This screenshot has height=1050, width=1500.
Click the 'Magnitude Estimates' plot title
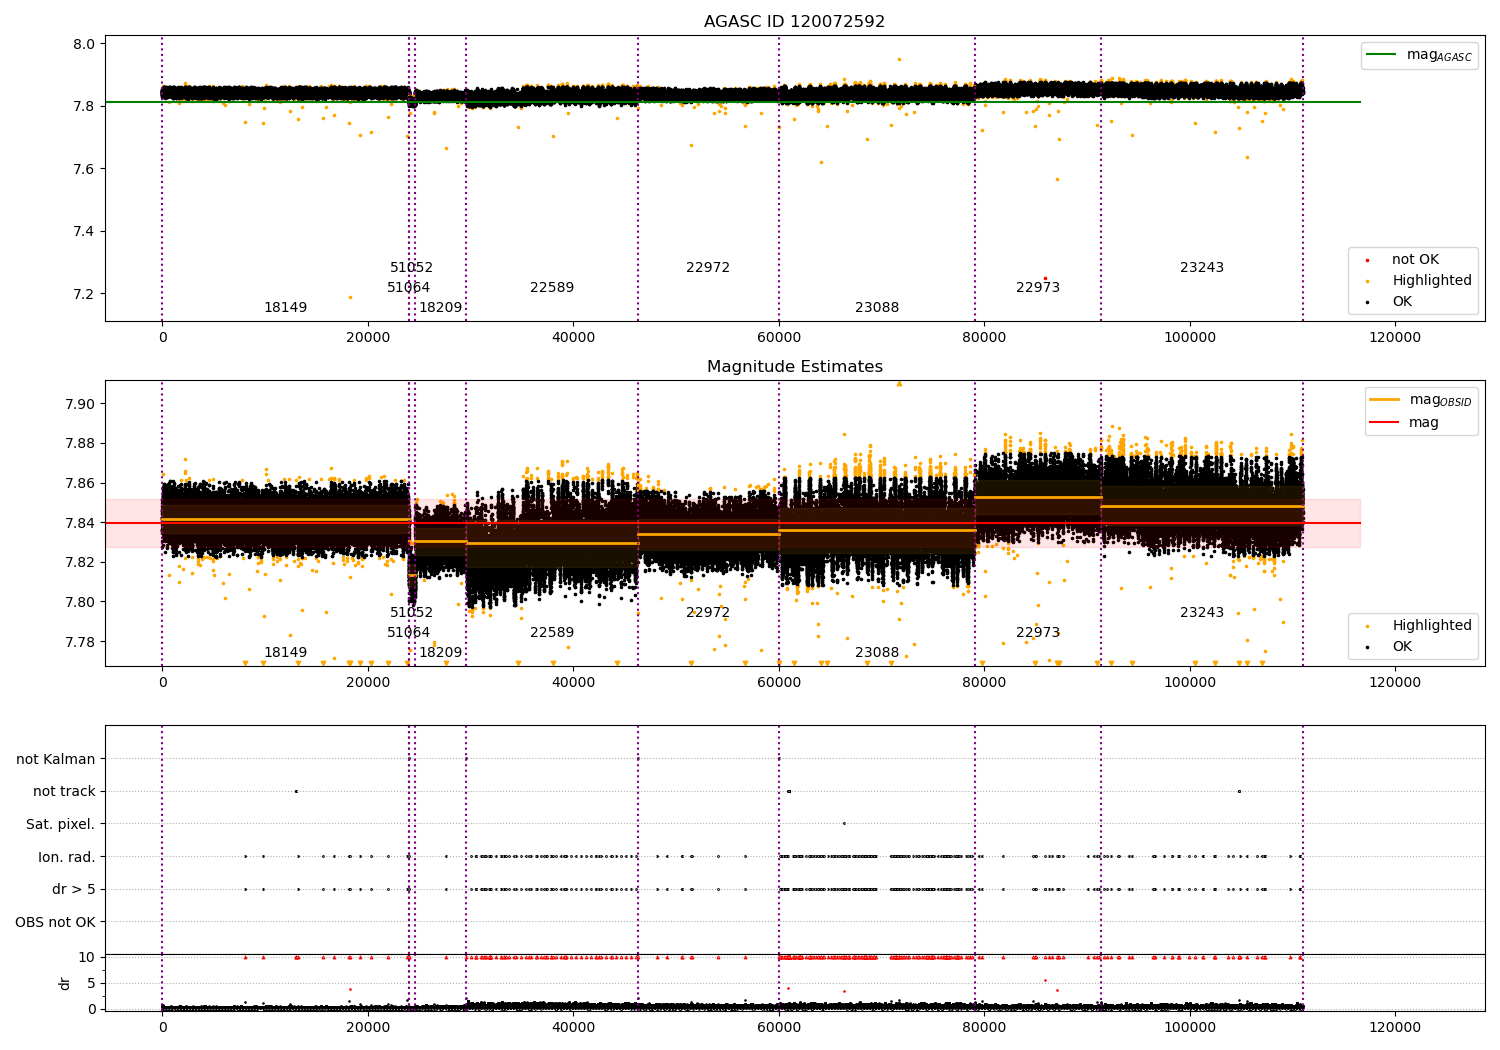coord(794,367)
